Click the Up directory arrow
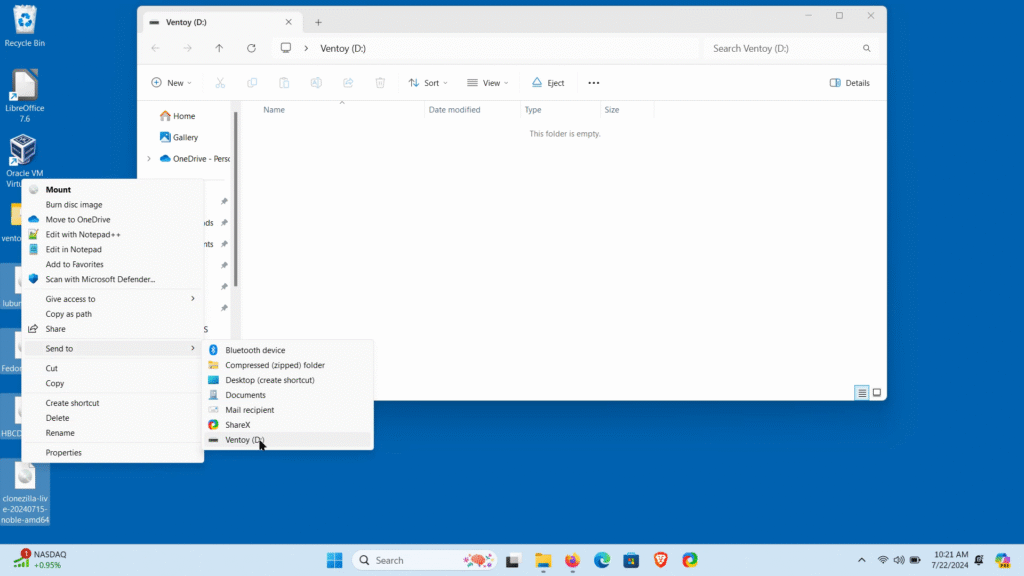This screenshot has height=576, width=1024. (x=219, y=48)
